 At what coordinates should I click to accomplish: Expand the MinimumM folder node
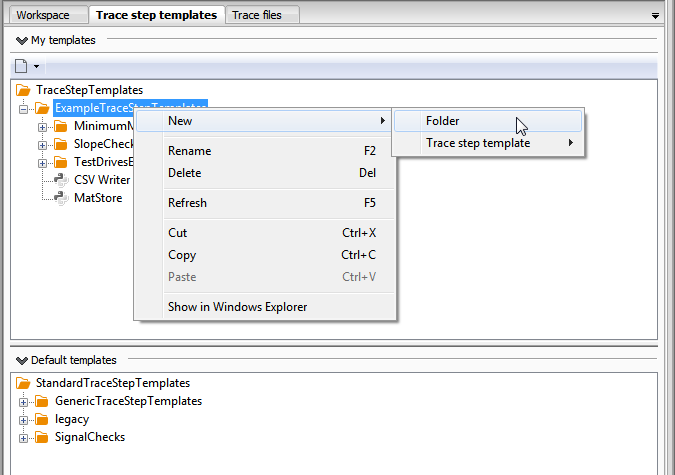42,127
